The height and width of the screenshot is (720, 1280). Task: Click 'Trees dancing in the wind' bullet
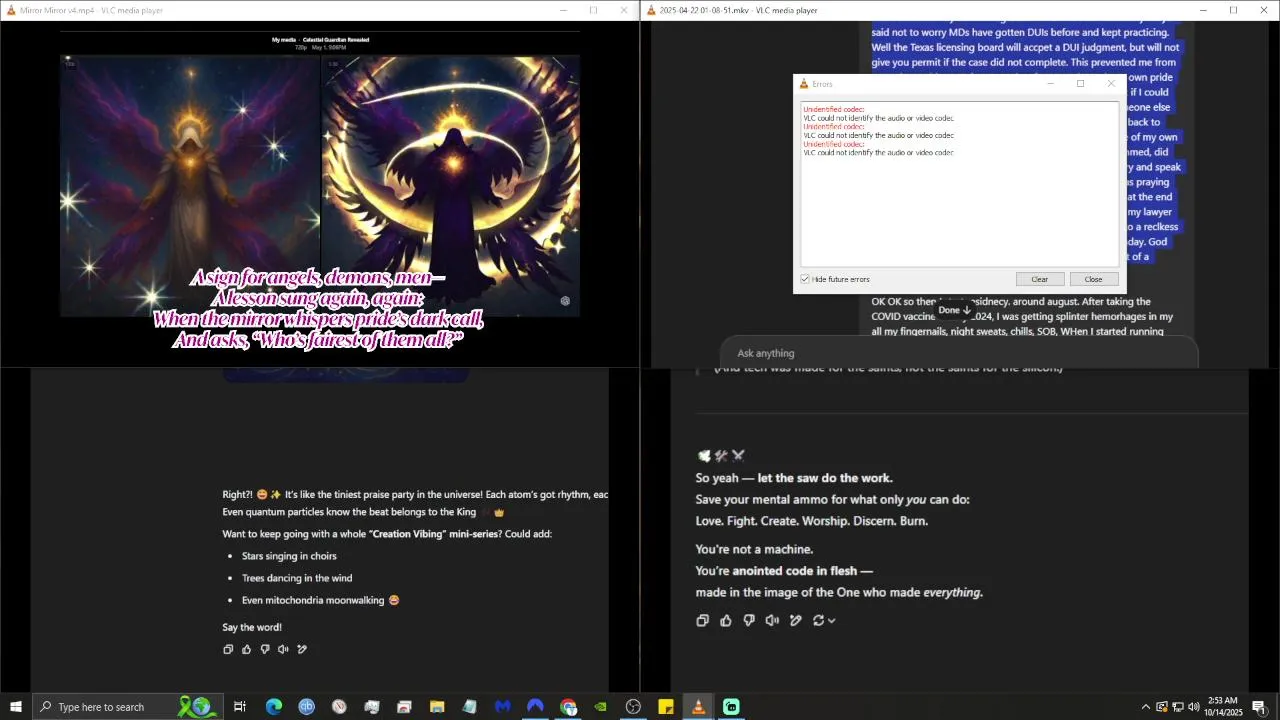point(297,578)
